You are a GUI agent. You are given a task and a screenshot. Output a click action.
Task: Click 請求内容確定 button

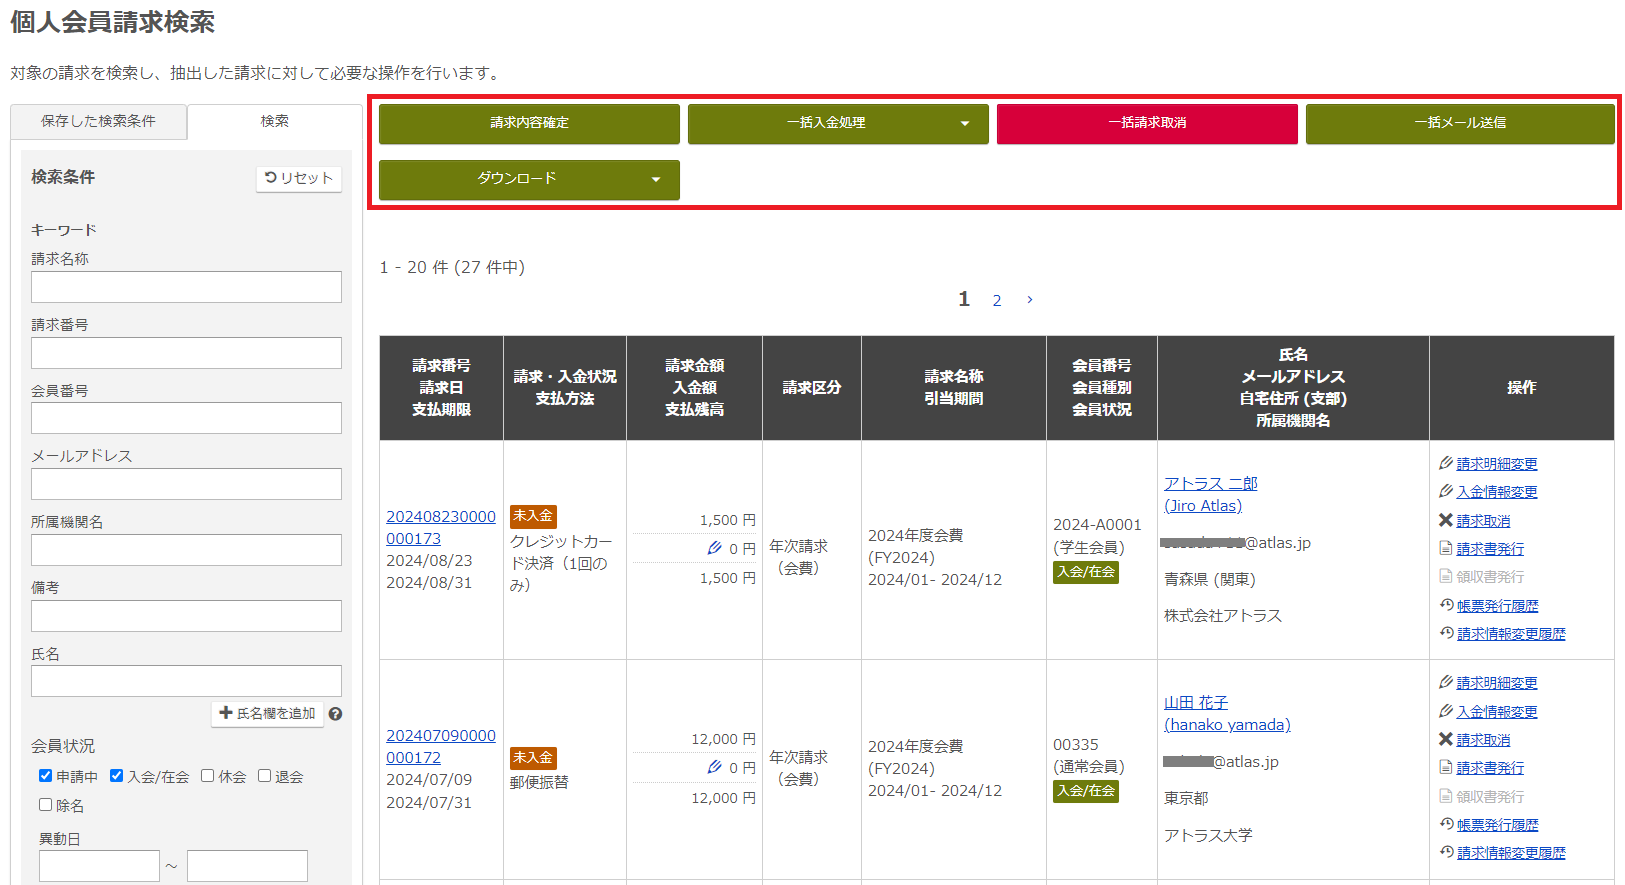coord(529,123)
